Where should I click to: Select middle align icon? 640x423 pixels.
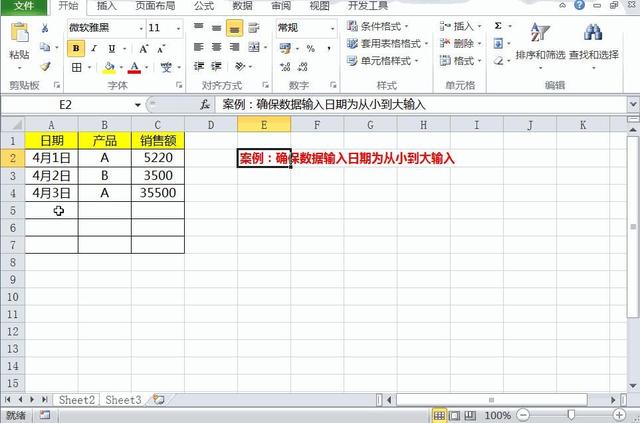(216, 28)
